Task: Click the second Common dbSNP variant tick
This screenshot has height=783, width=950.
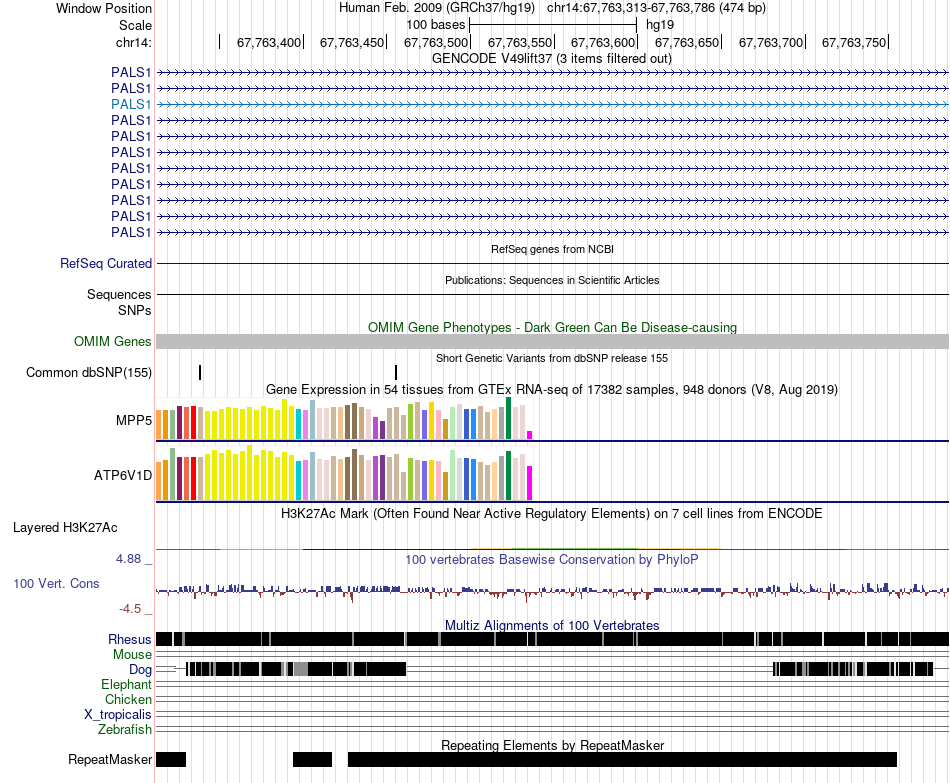Action: [396, 372]
